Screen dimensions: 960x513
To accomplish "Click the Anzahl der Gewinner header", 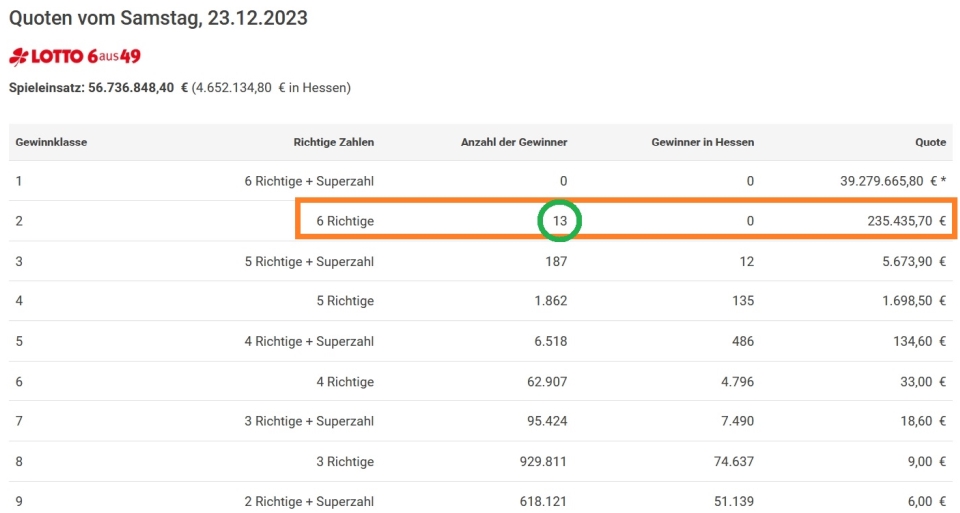I will tap(514, 142).
